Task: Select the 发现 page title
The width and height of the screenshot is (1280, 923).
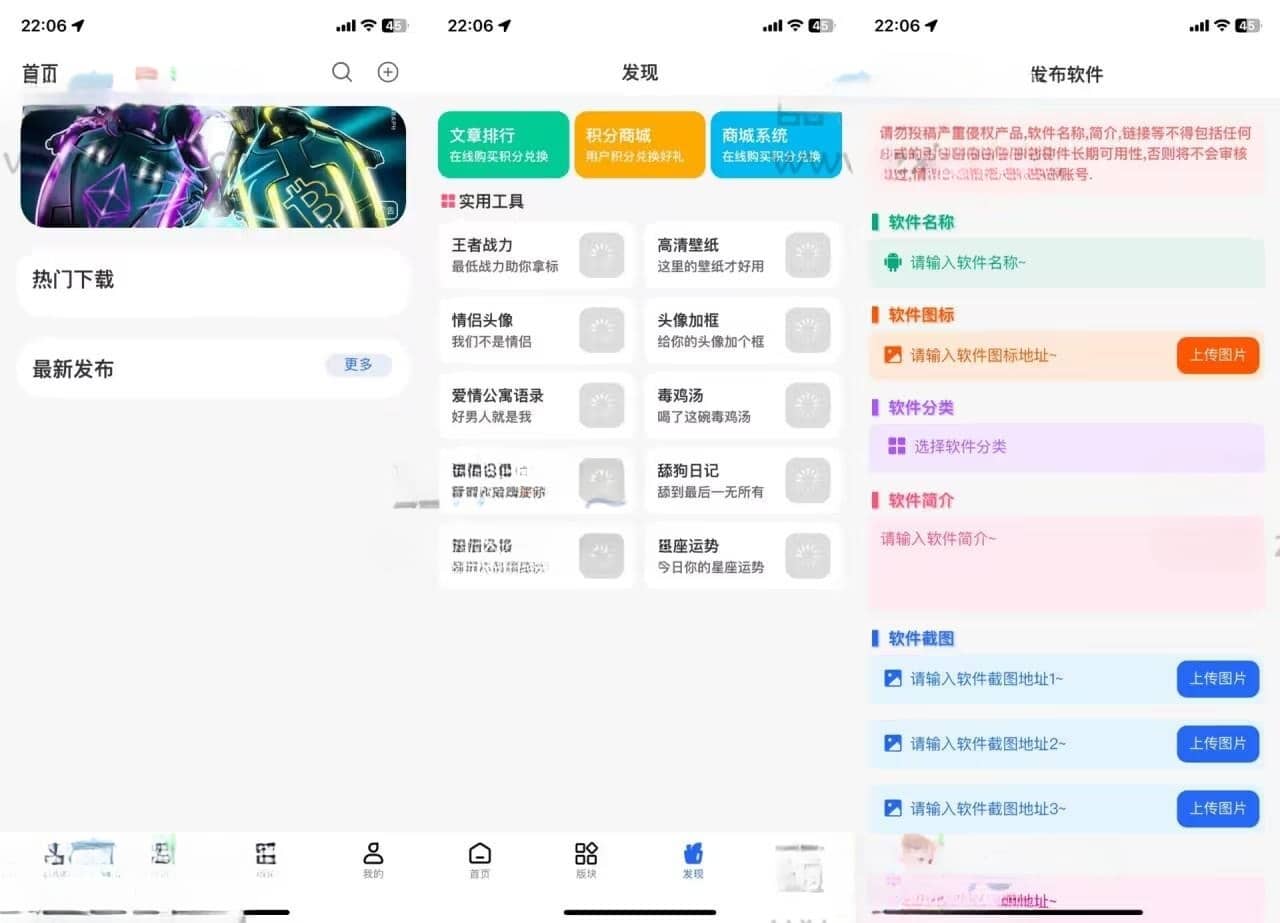Action: [x=640, y=72]
